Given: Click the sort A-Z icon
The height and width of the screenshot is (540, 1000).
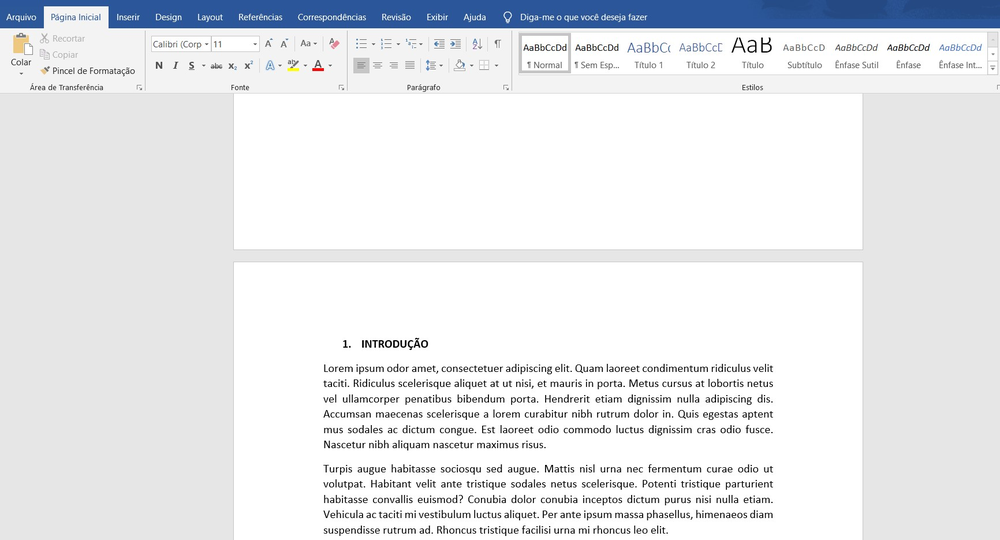Looking at the screenshot, I should pos(477,43).
